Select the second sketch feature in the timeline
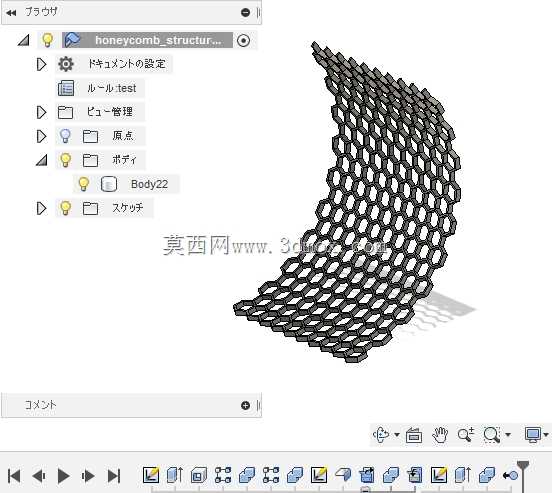Viewport: 552px width, 493px height. (319, 475)
